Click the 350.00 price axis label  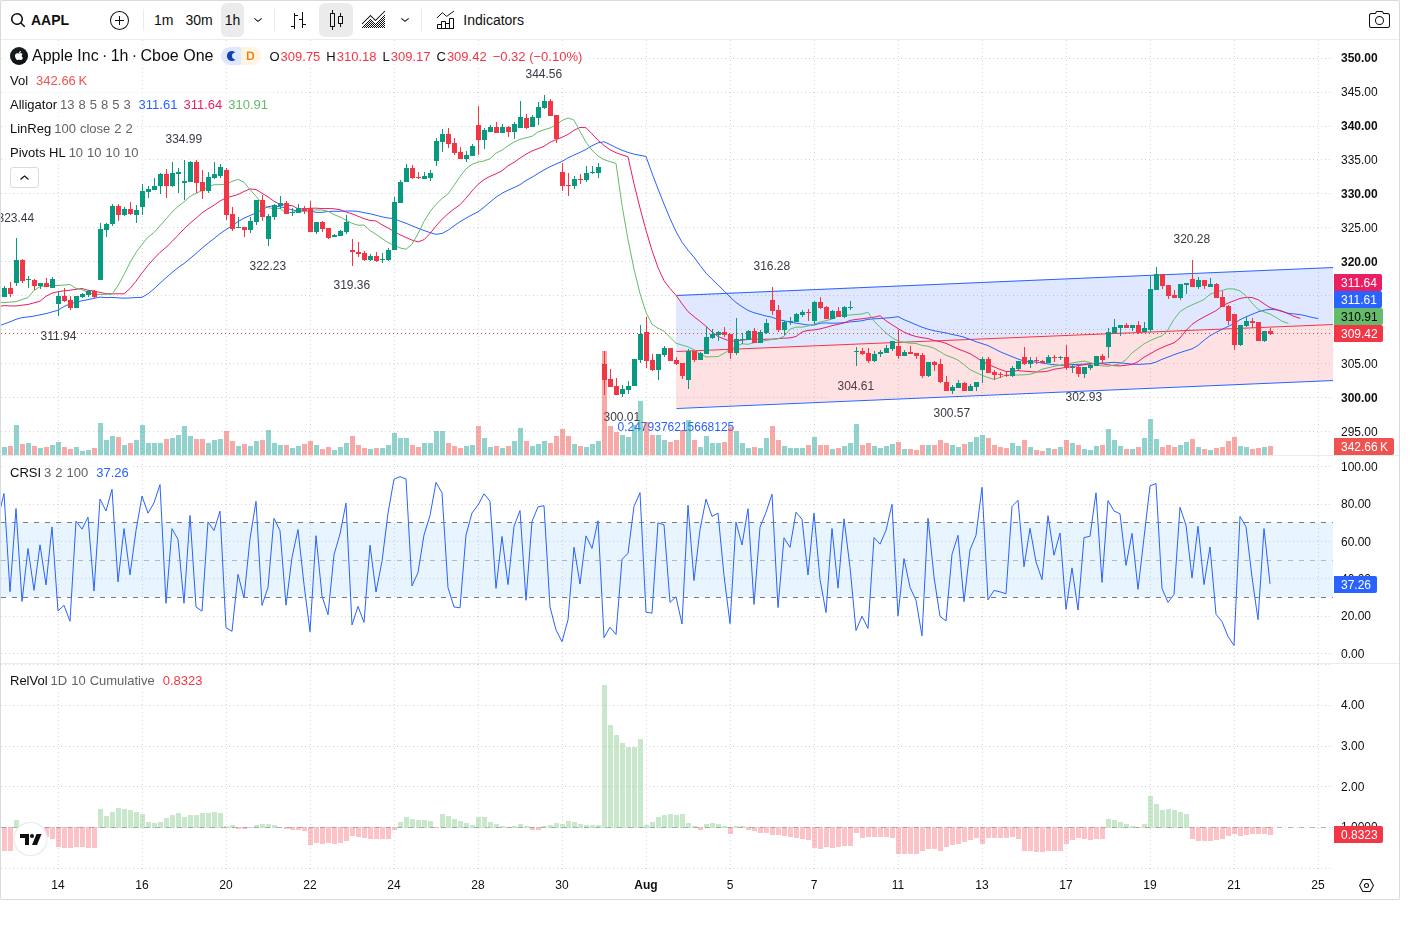(1359, 58)
